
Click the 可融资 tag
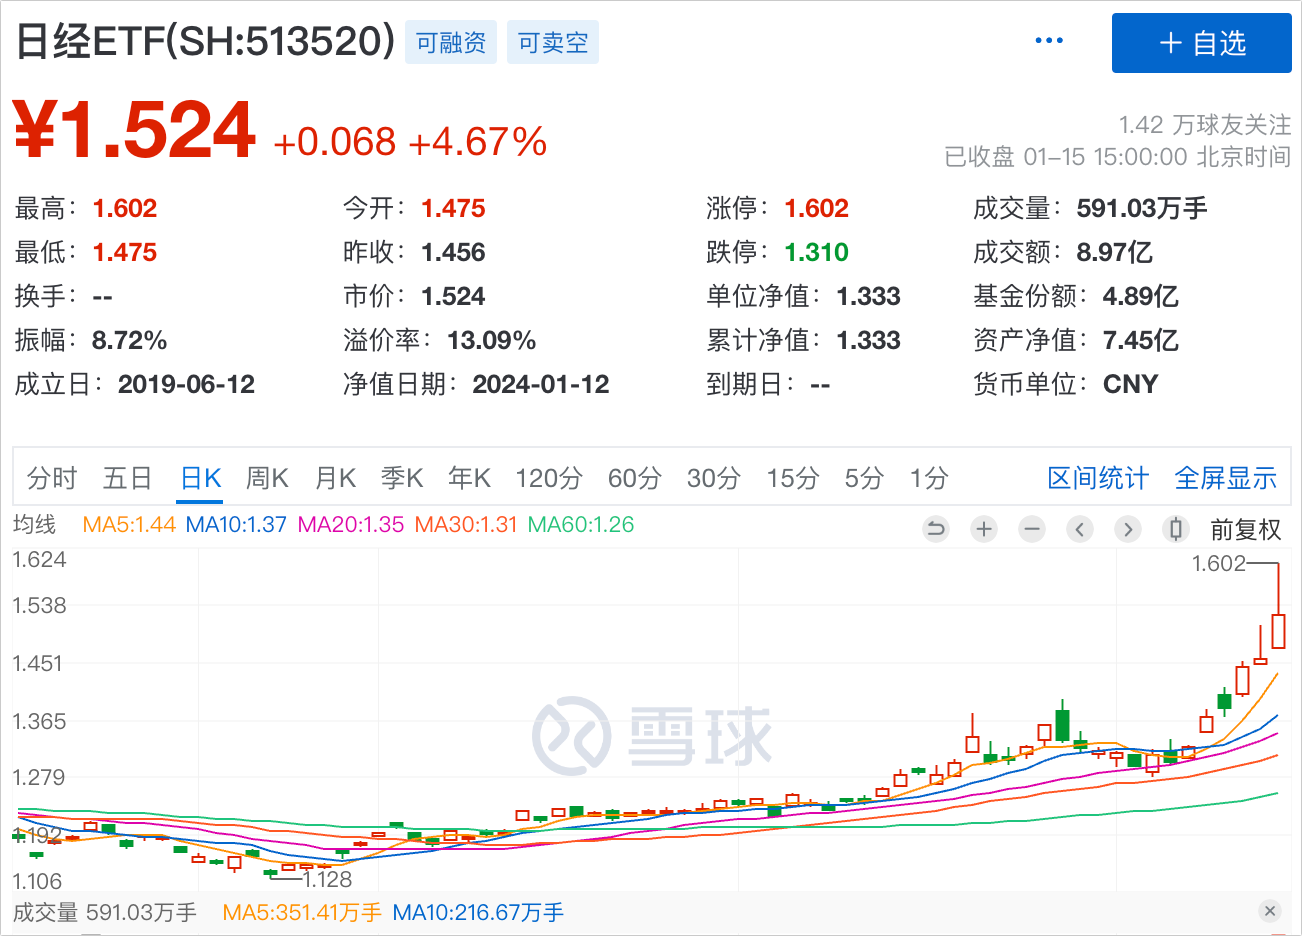tap(451, 43)
